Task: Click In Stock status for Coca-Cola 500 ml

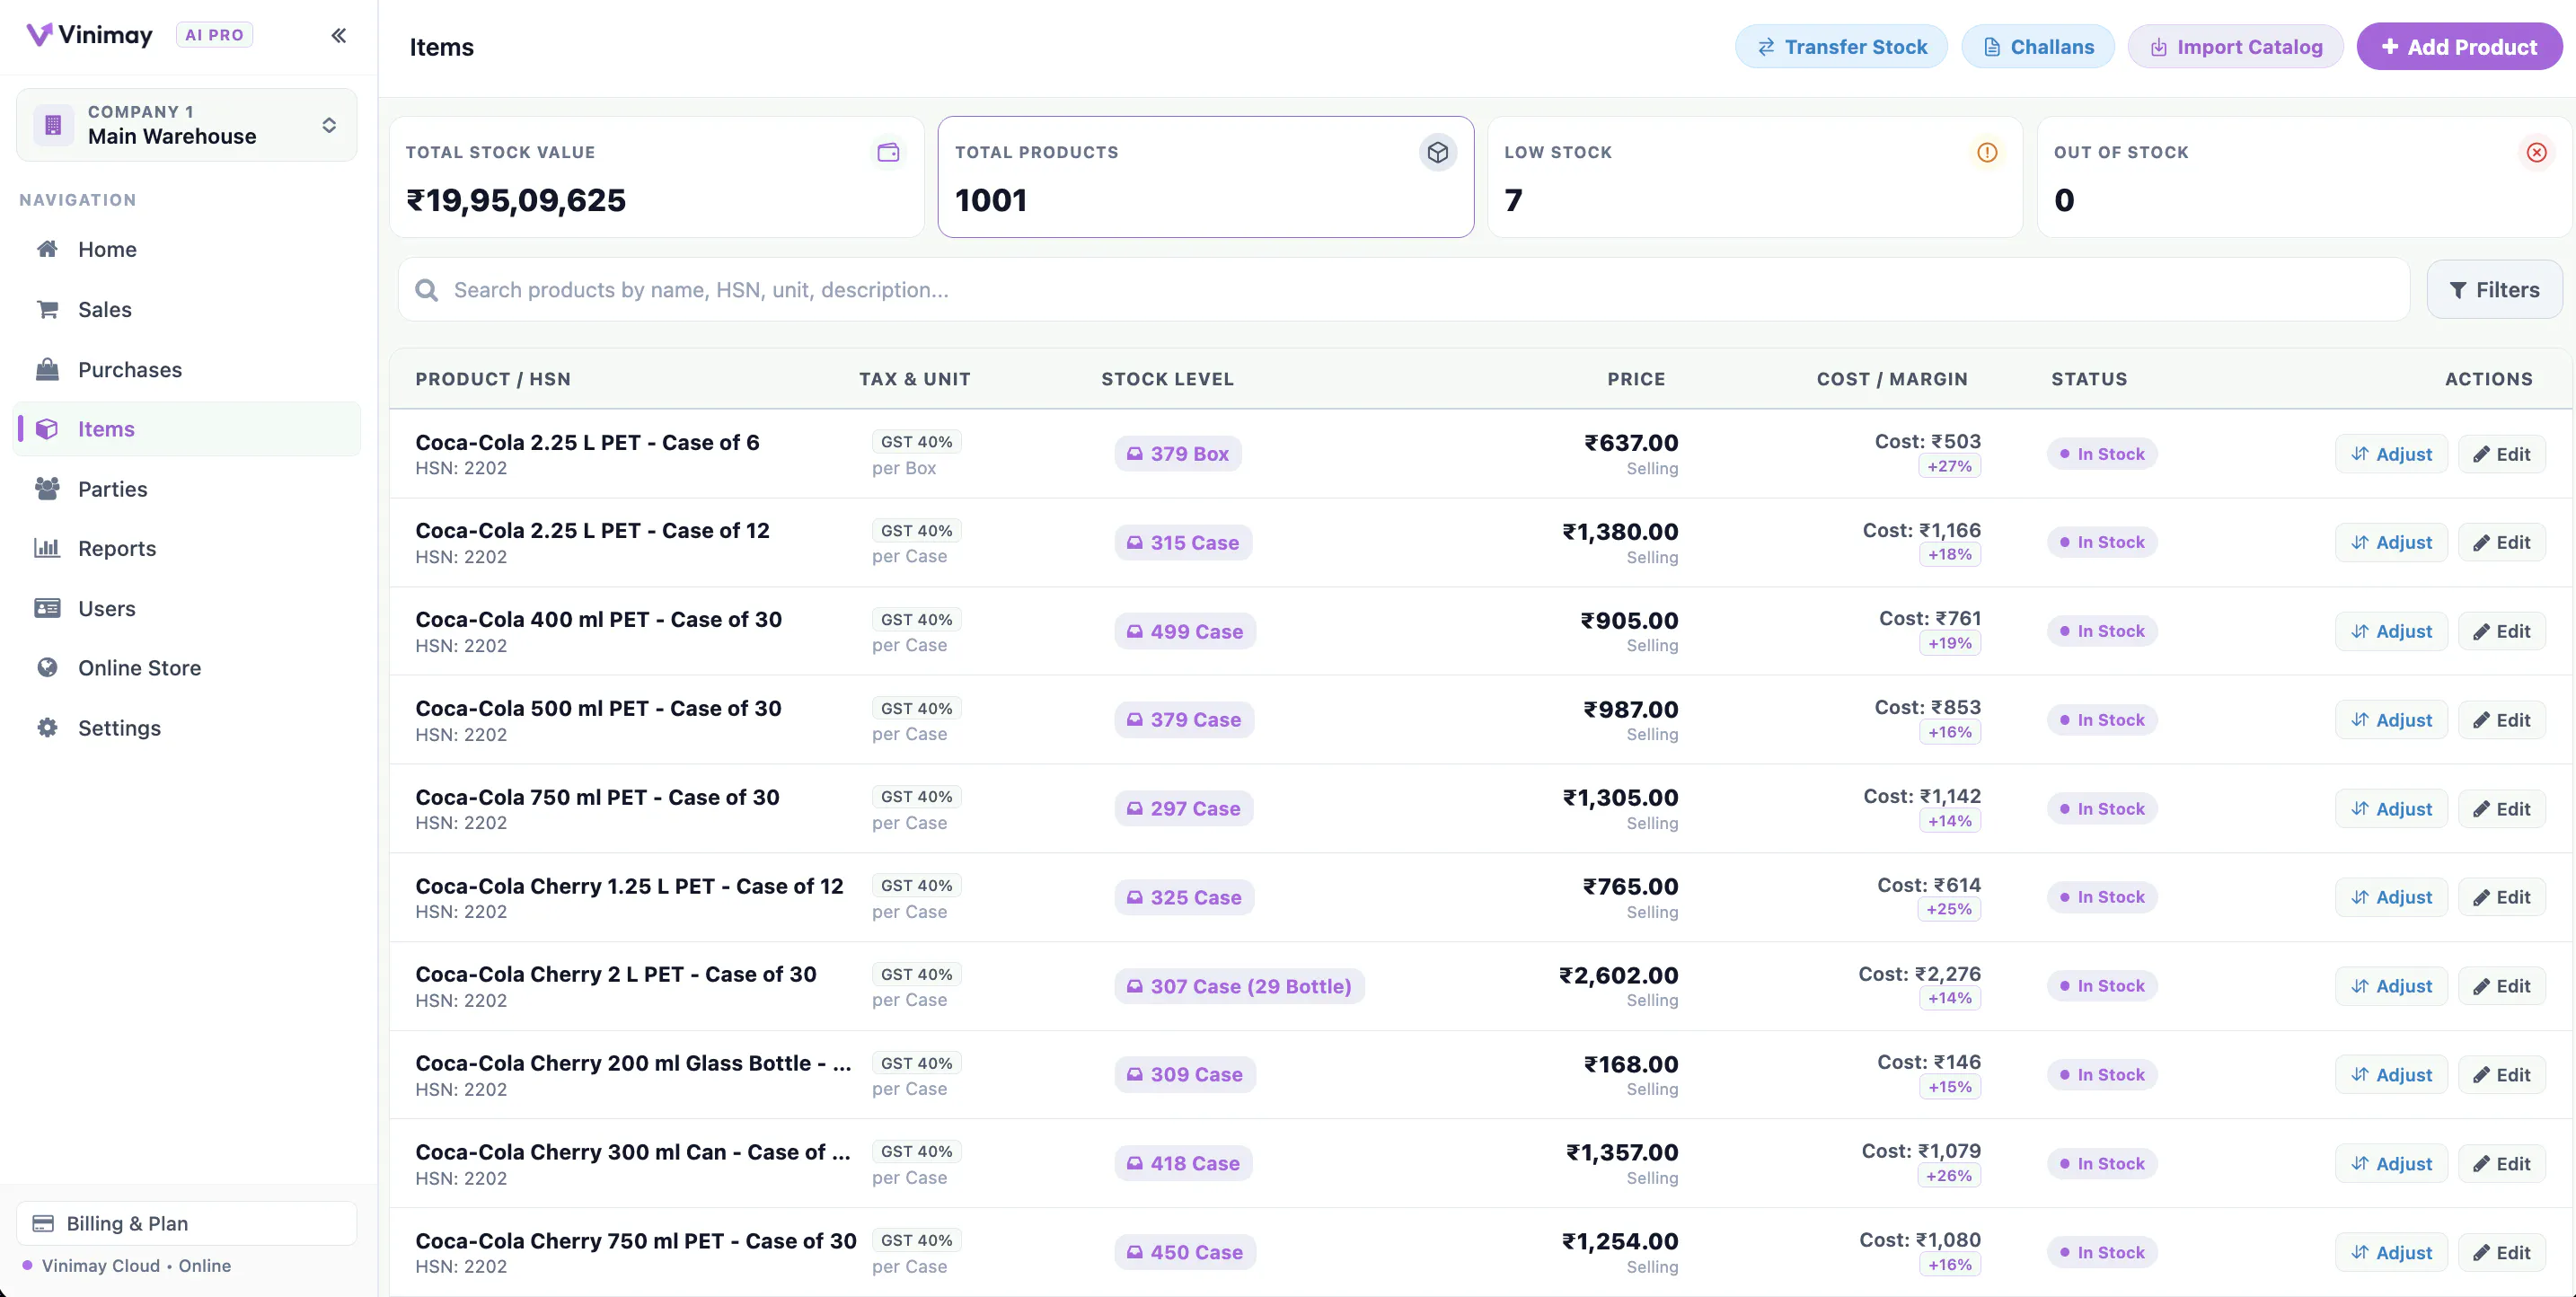Action: (x=2102, y=720)
